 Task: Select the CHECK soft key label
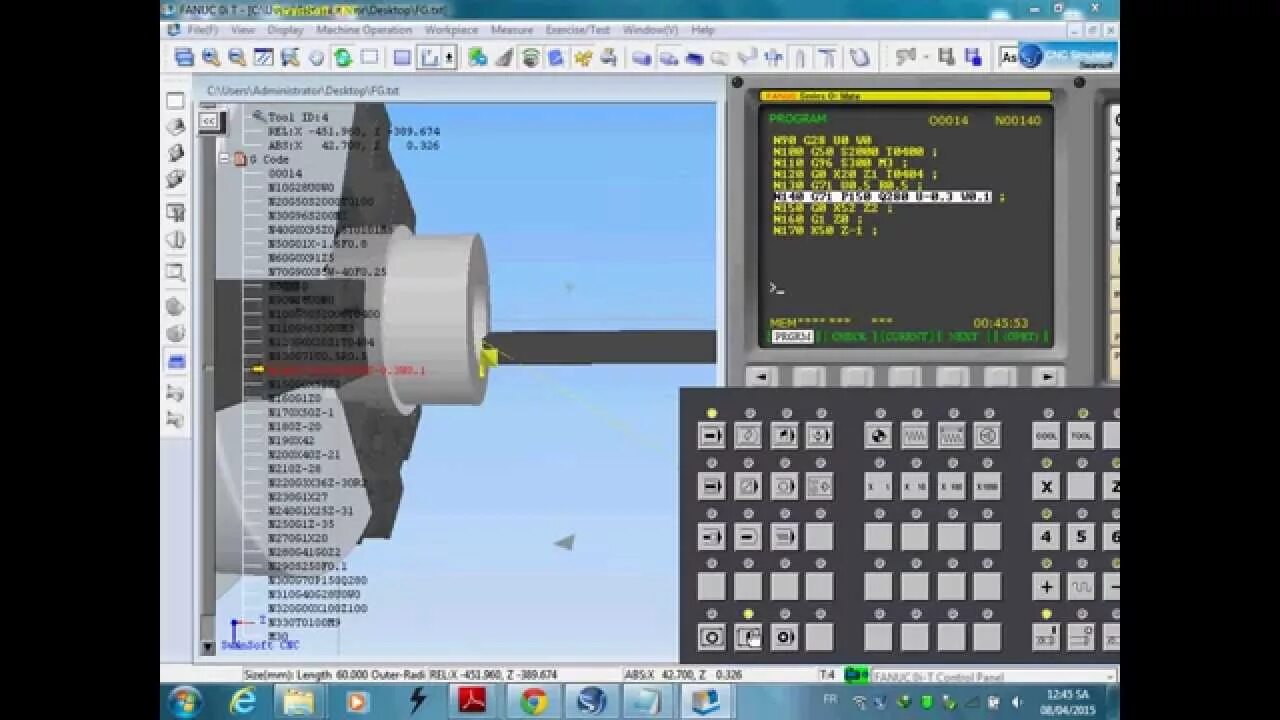[848, 337]
